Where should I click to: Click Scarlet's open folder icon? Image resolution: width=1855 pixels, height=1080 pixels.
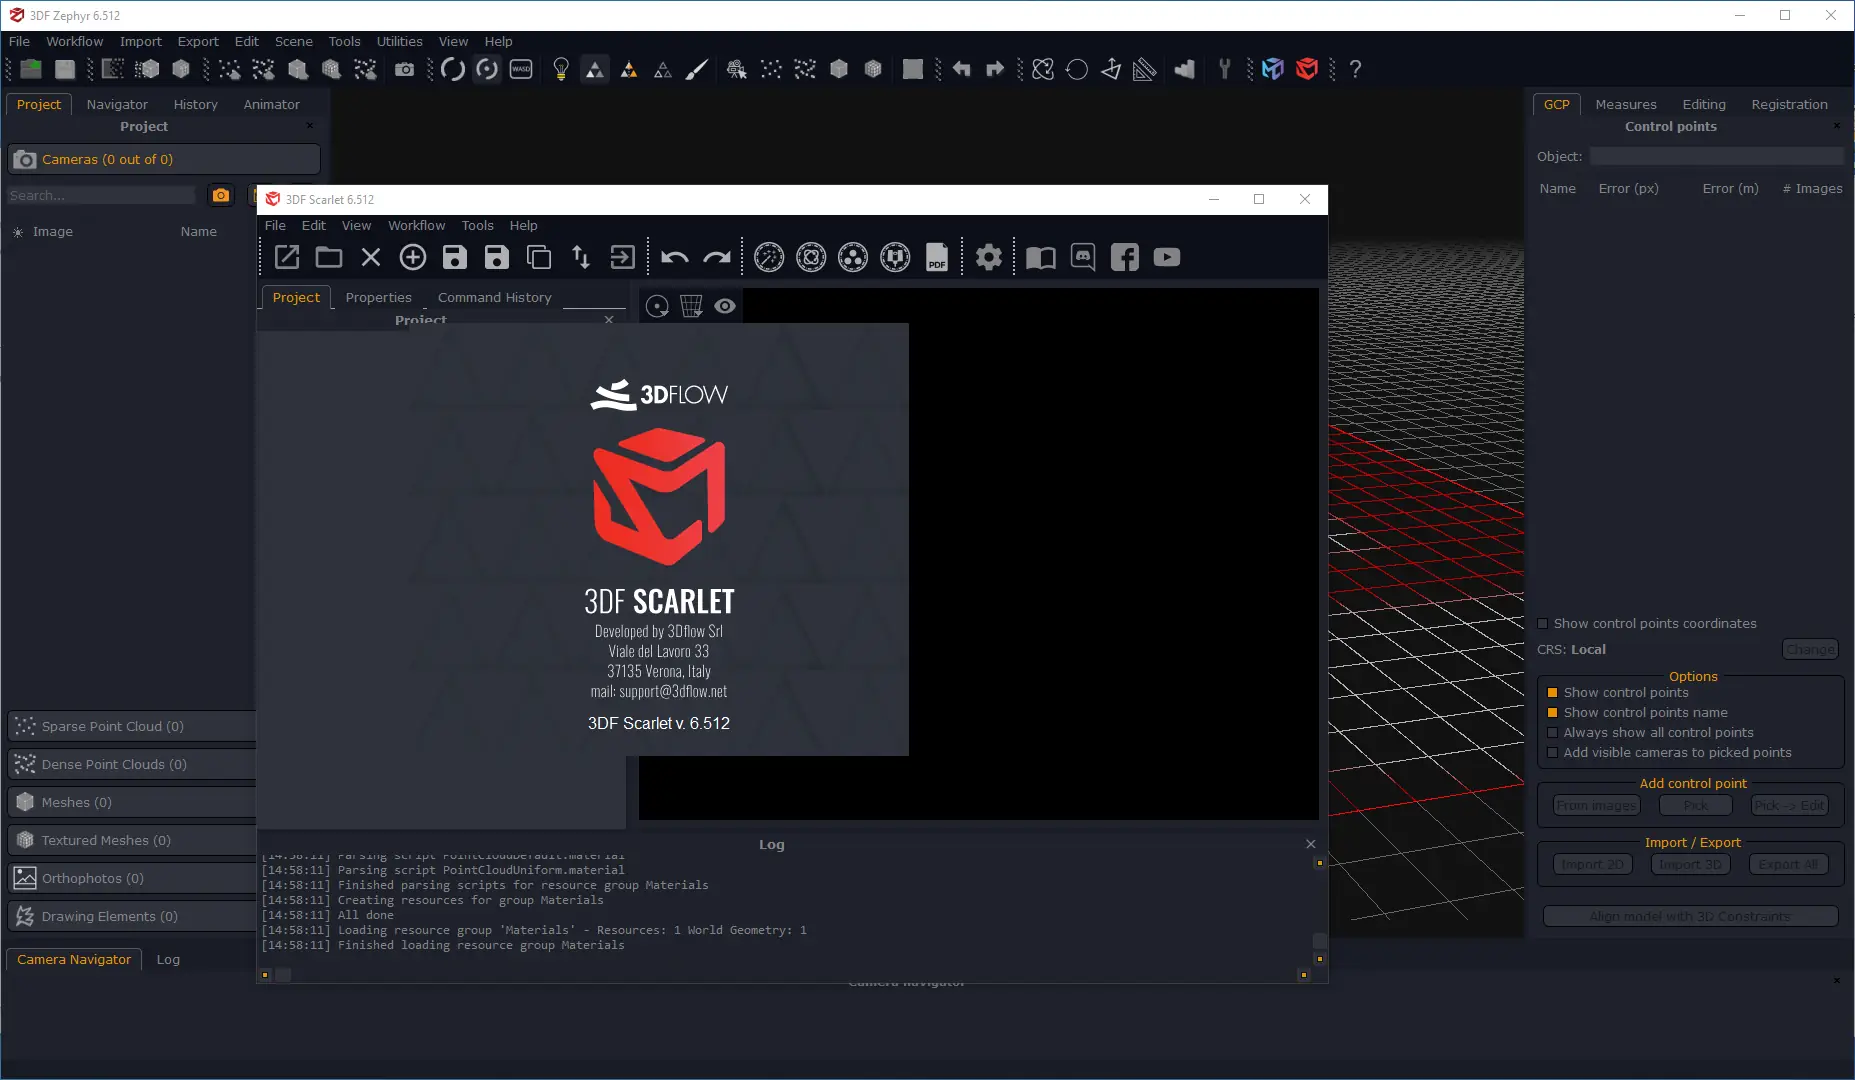click(329, 257)
